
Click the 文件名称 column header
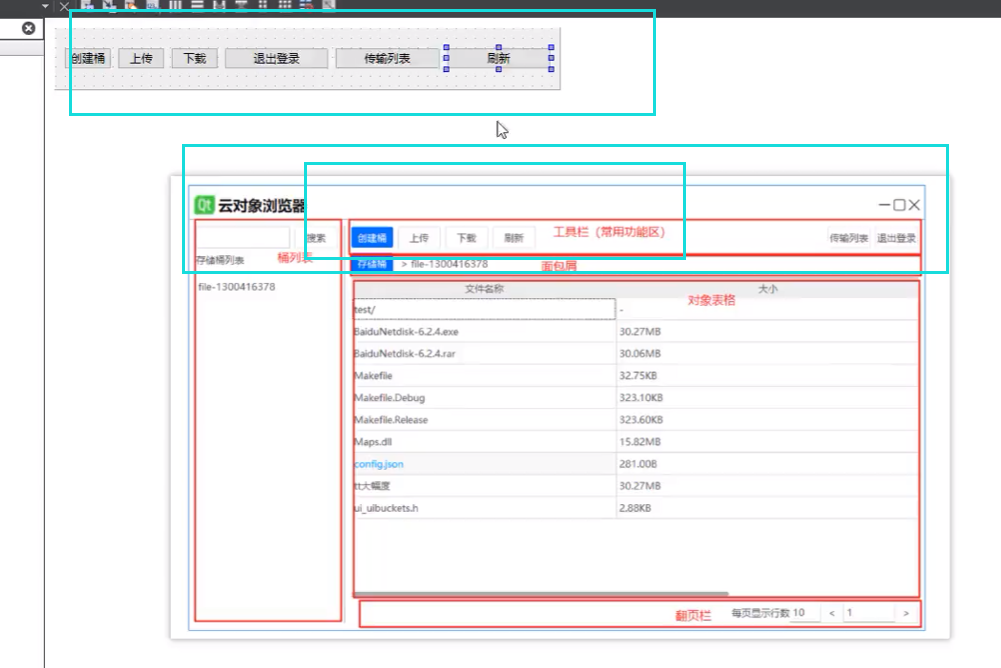click(x=485, y=289)
